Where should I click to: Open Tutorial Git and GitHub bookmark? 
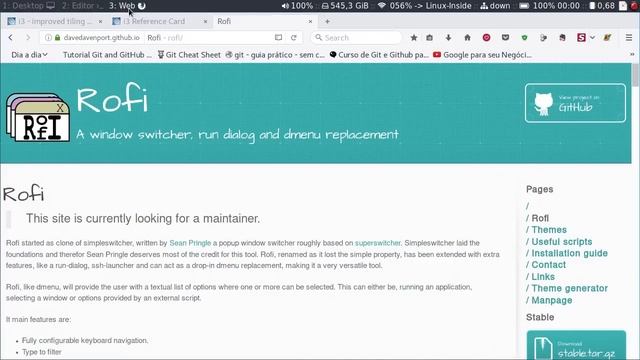(107, 55)
